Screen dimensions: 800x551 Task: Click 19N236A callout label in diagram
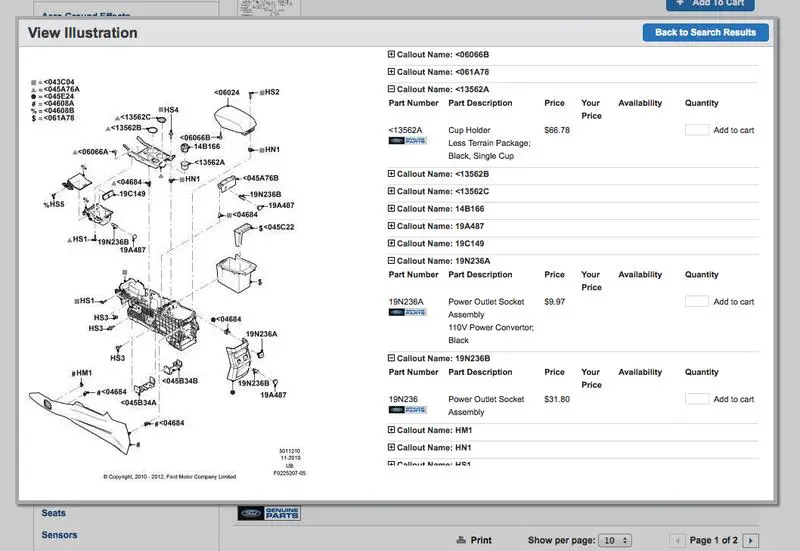point(262,334)
